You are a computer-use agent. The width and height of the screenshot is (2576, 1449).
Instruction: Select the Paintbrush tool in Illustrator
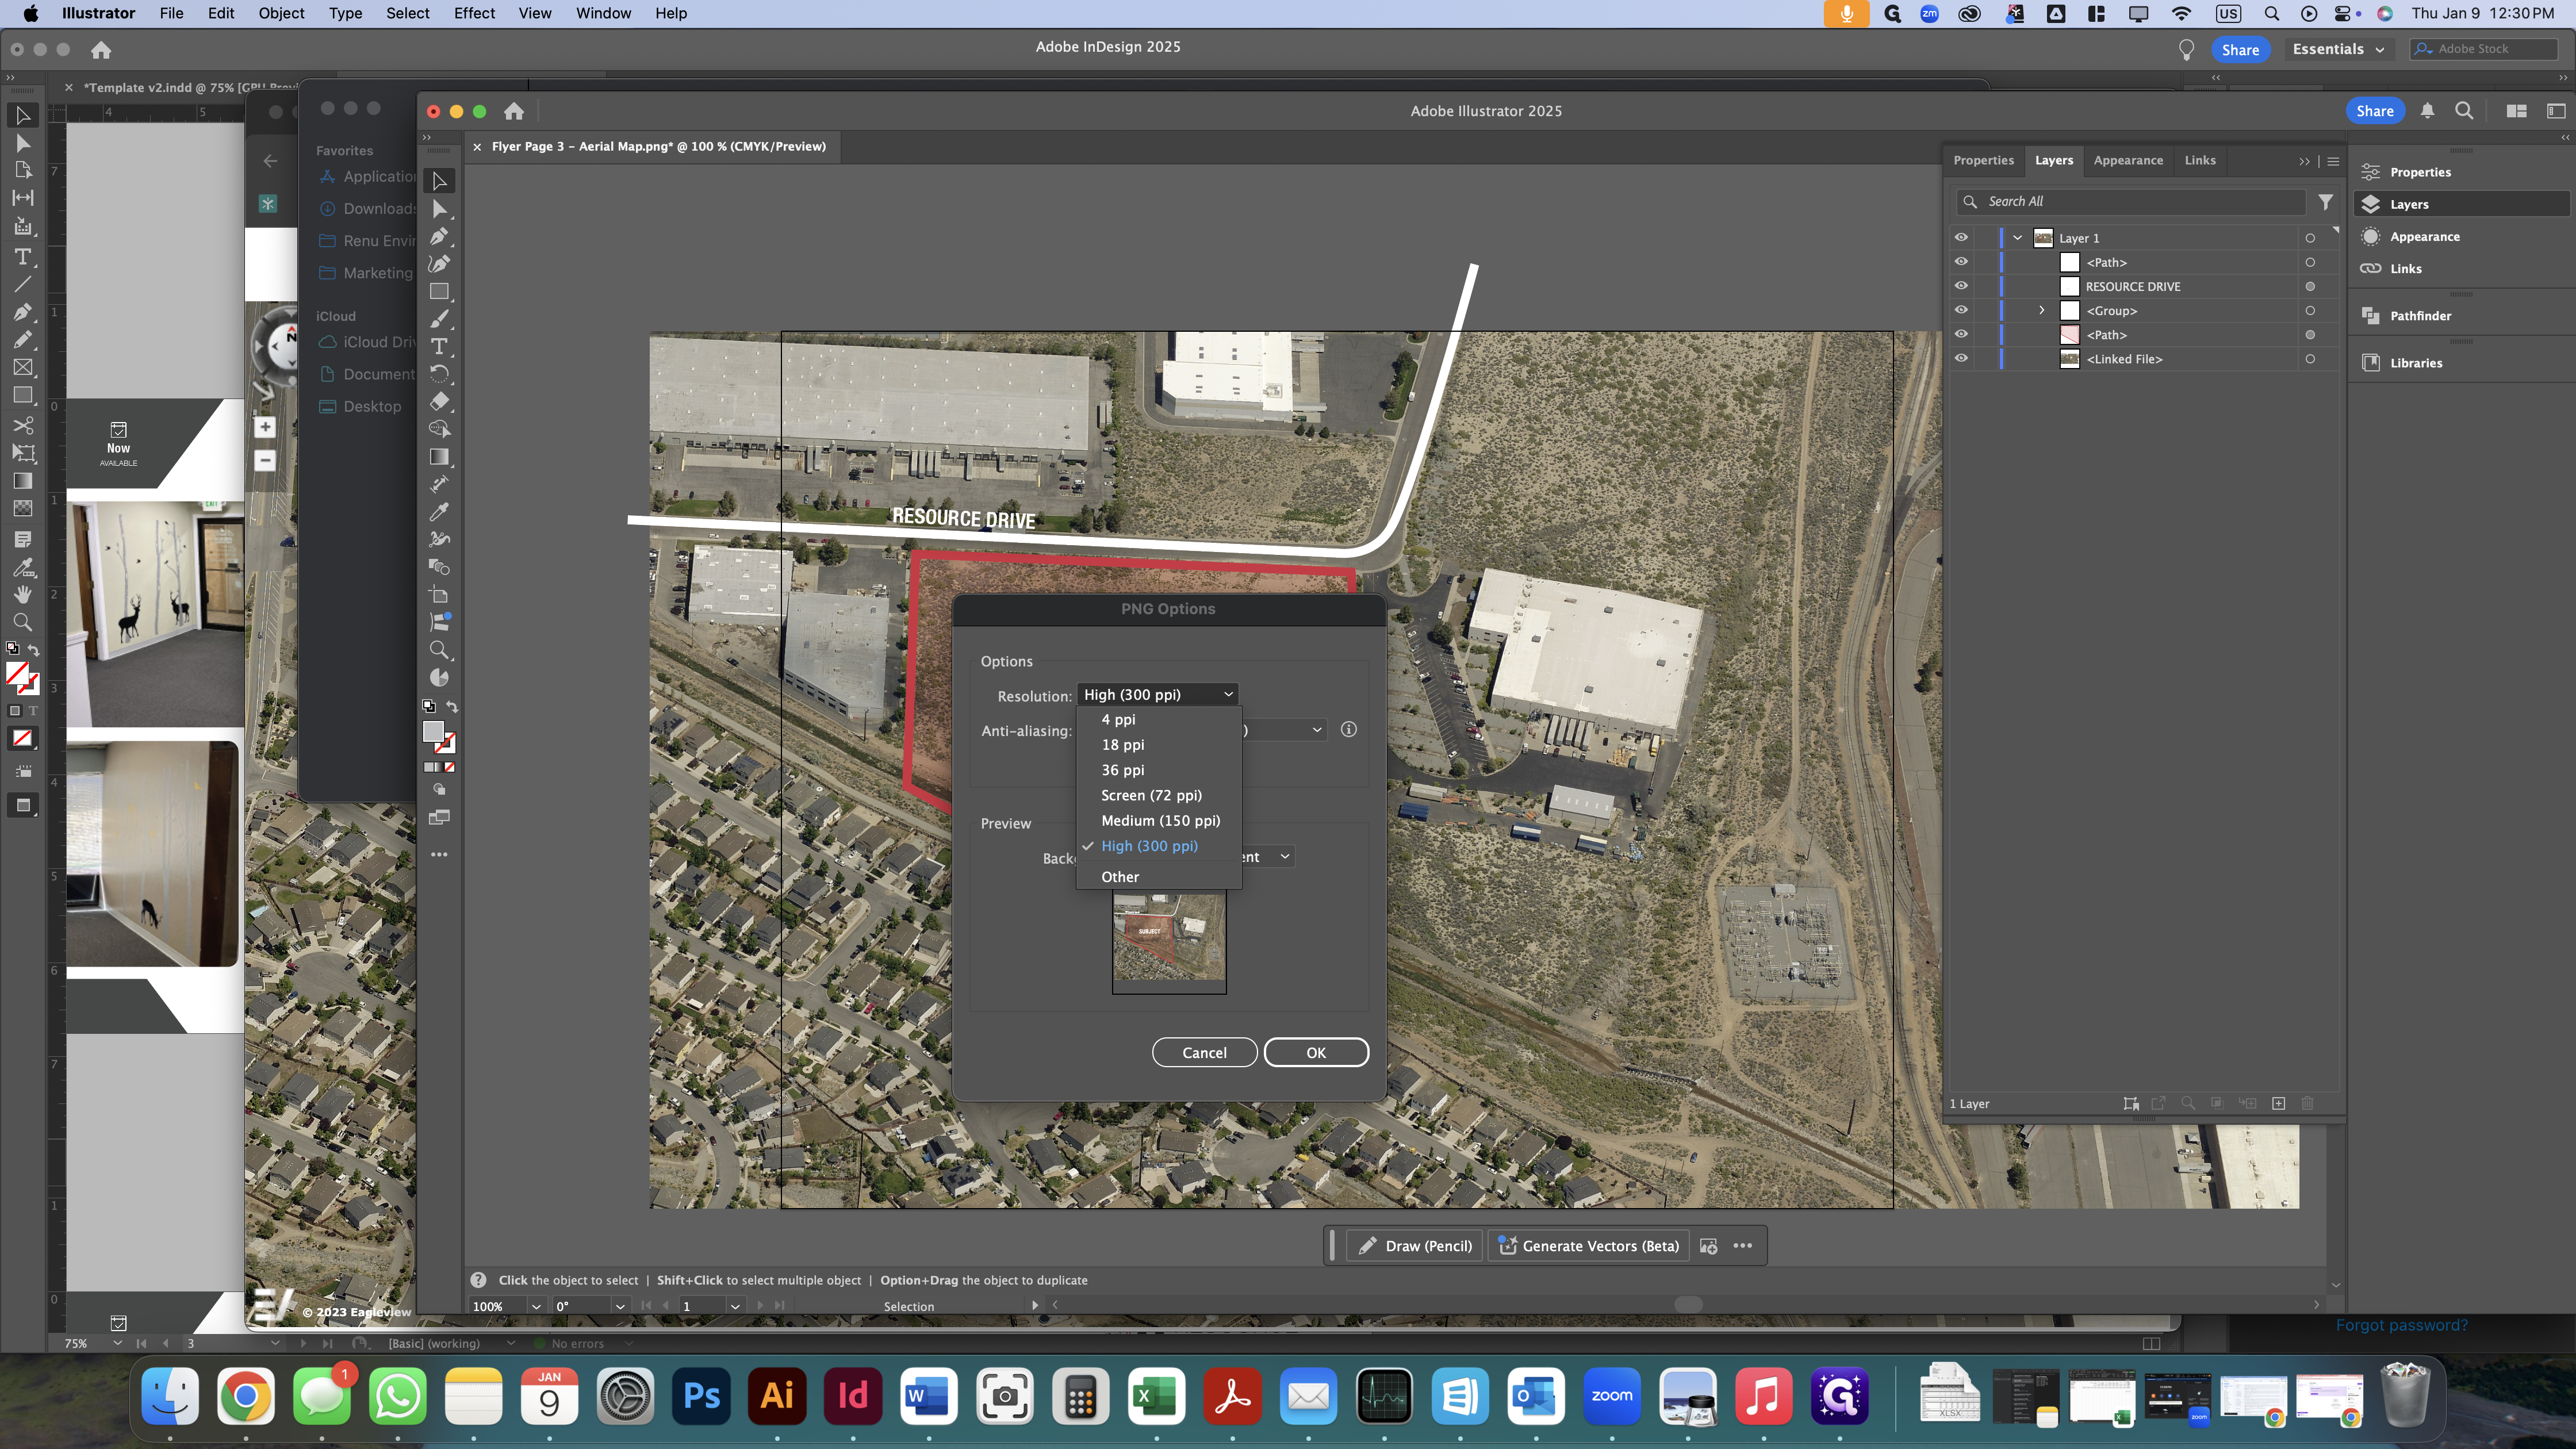pyautogui.click(x=439, y=319)
